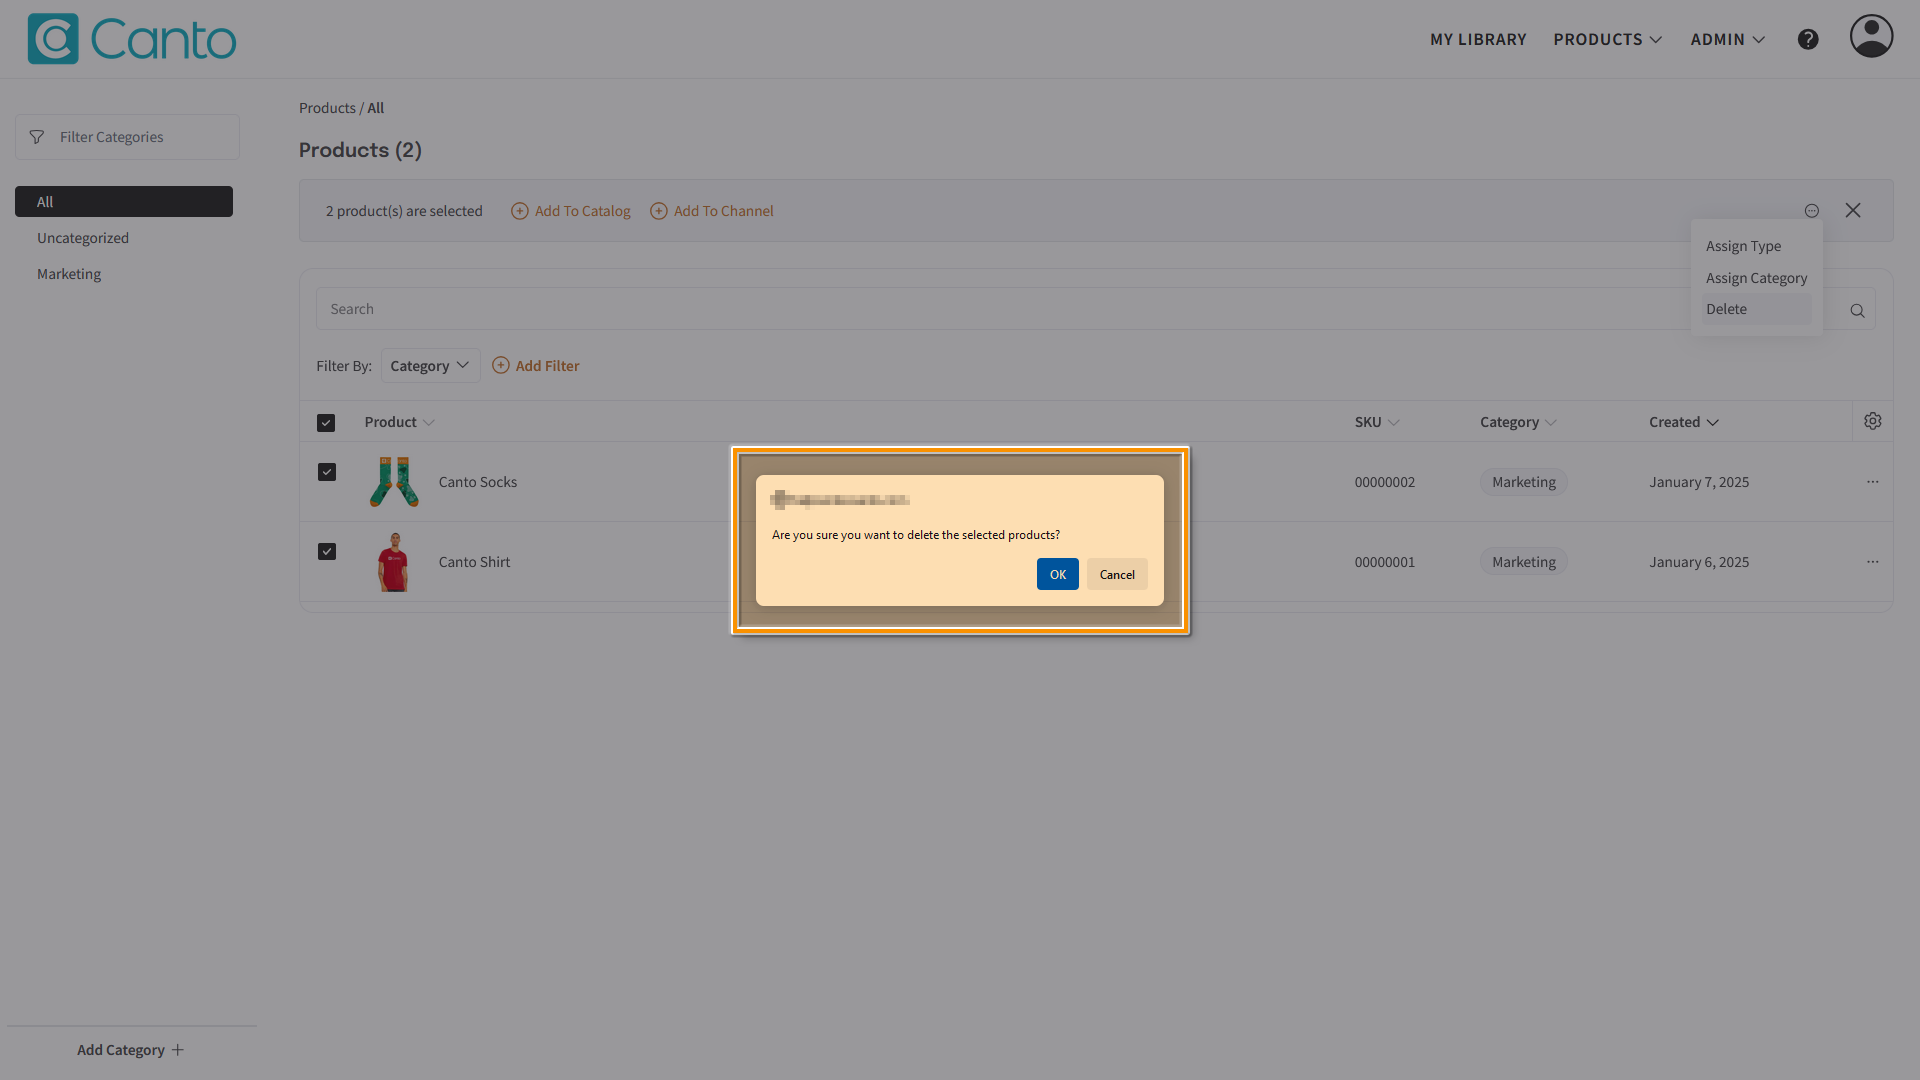The width and height of the screenshot is (1920, 1080).
Task: Expand the ADMIN menu
Action: pyautogui.click(x=1728, y=39)
